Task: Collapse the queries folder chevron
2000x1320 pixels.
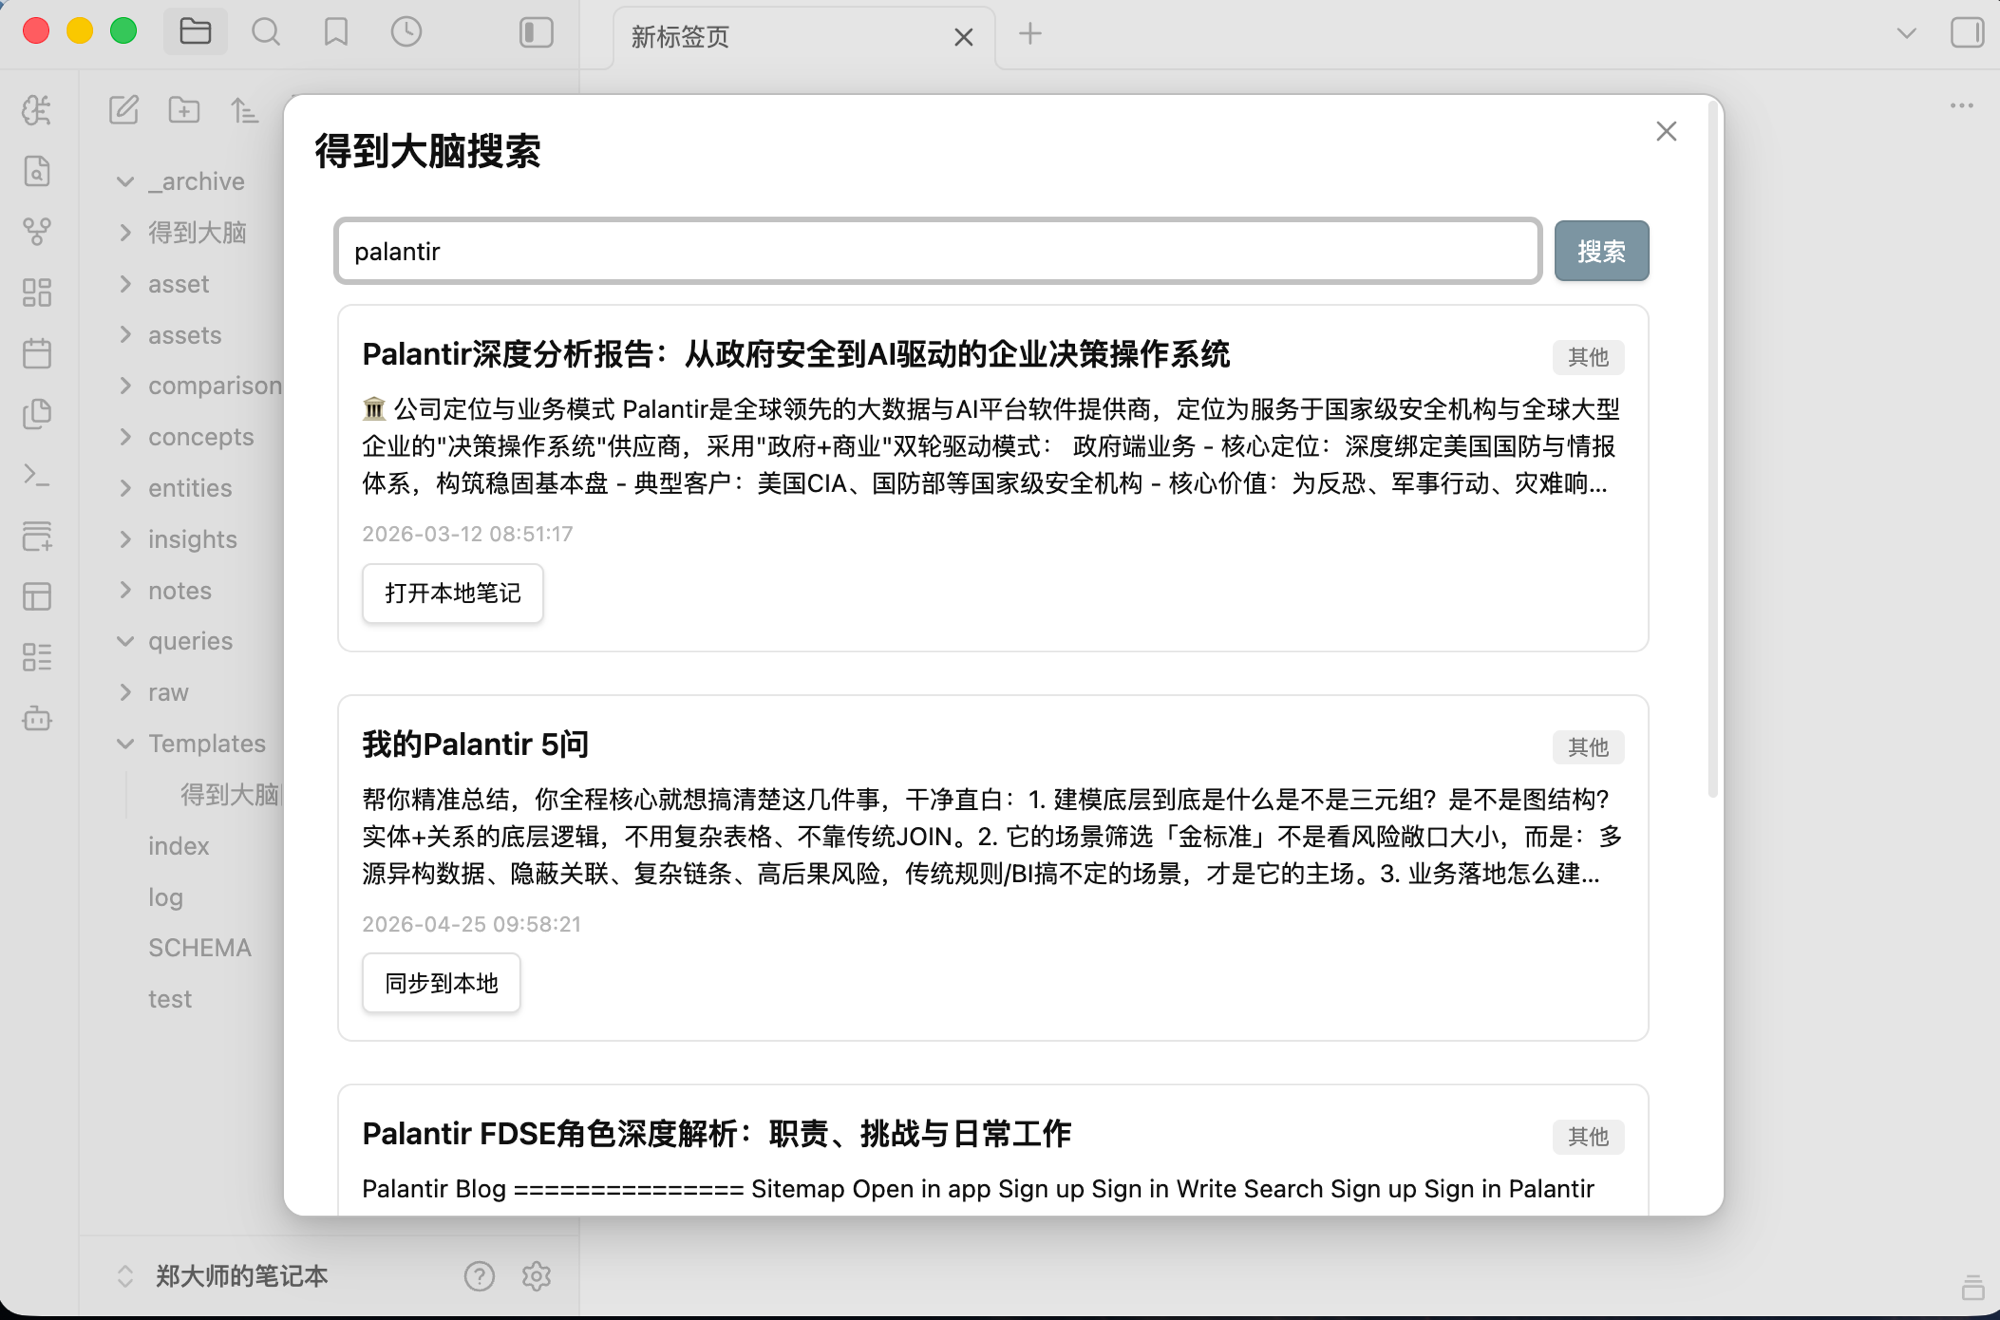Action: pos(125,641)
